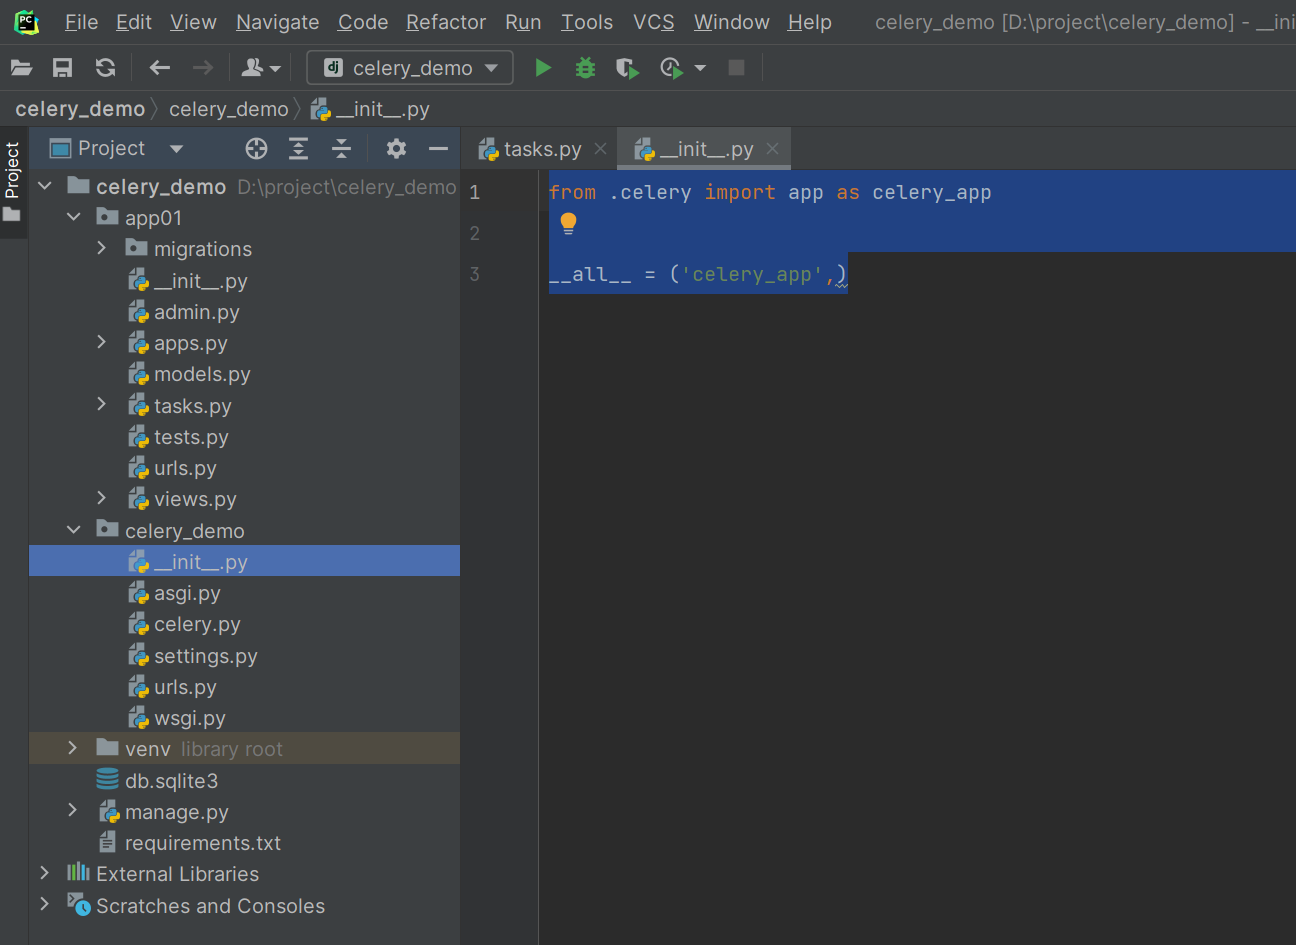This screenshot has width=1296, height=945.
Task: Click Collapse All in Project panel
Action: [x=341, y=149]
